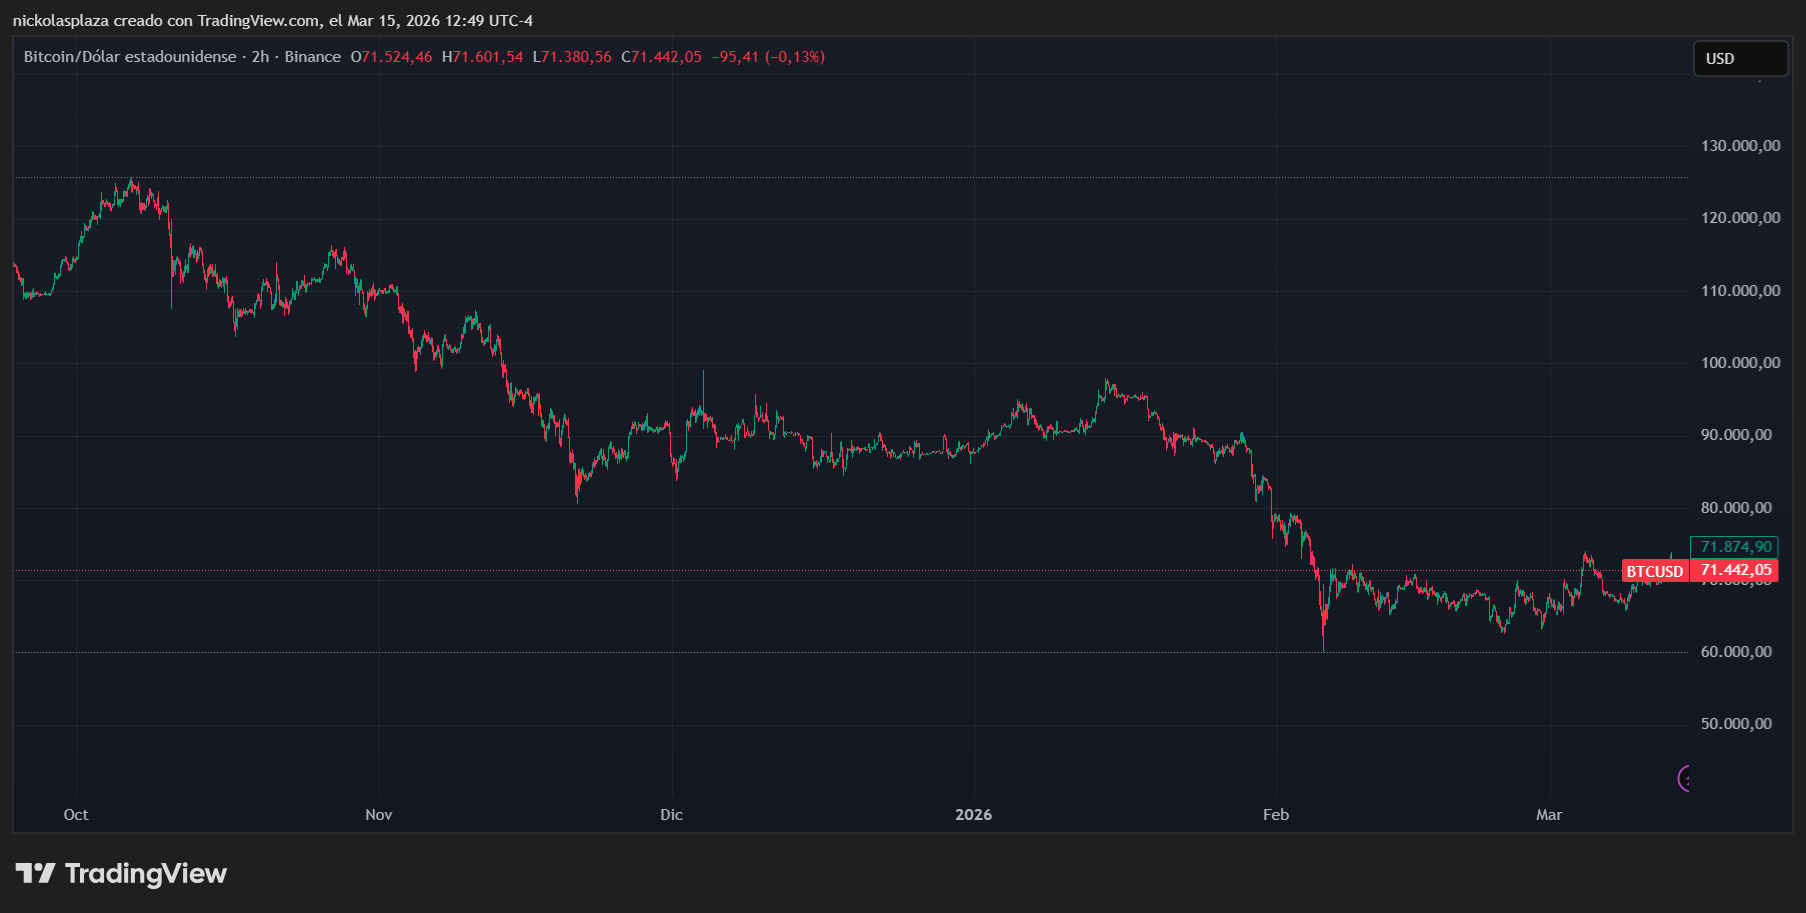Select the Feb label on time axis

point(1276,815)
